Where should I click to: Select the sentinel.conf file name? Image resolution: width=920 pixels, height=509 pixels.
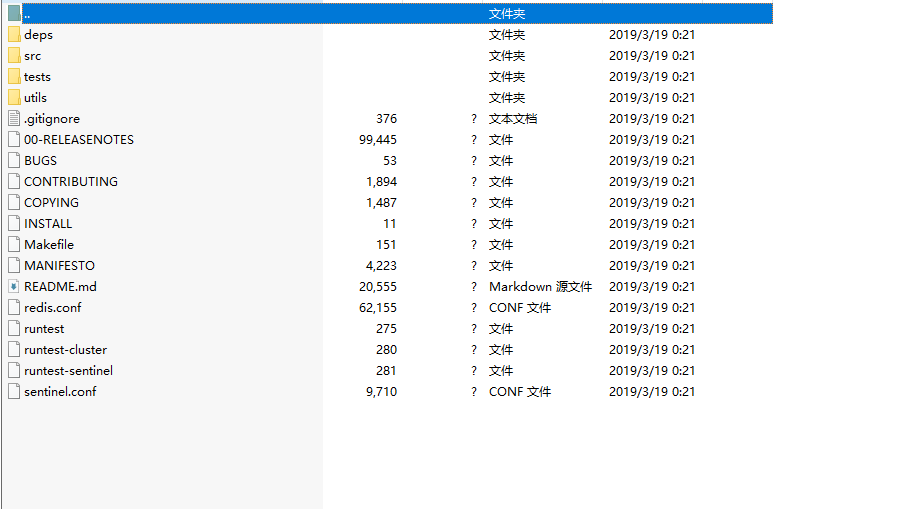[x=60, y=392]
